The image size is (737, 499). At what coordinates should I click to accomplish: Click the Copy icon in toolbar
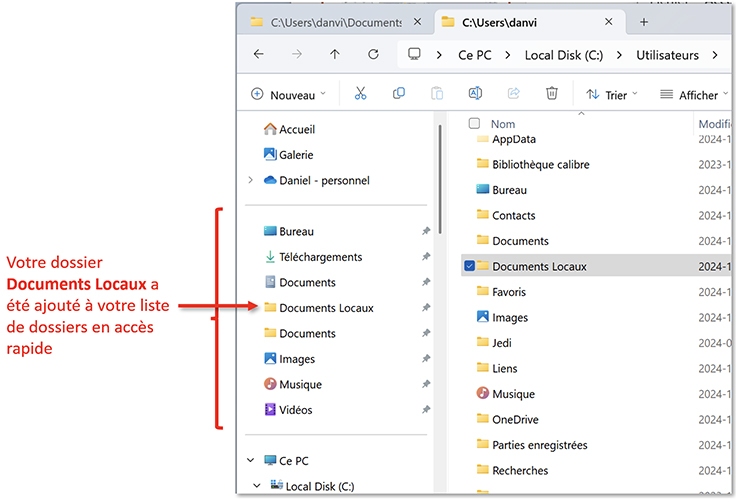coord(399,94)
